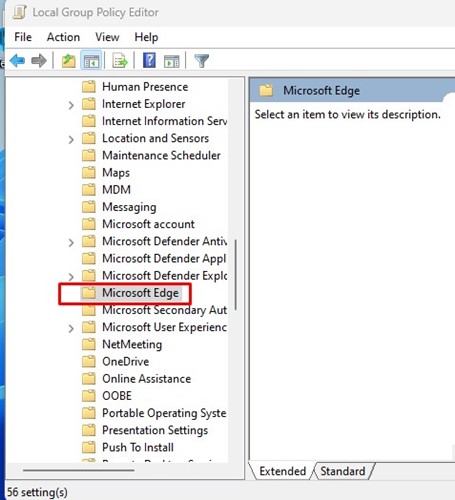Screen dimensions: 455x500
Task: Select Location and Sensors tree label
Action: [x=155, y=138]
